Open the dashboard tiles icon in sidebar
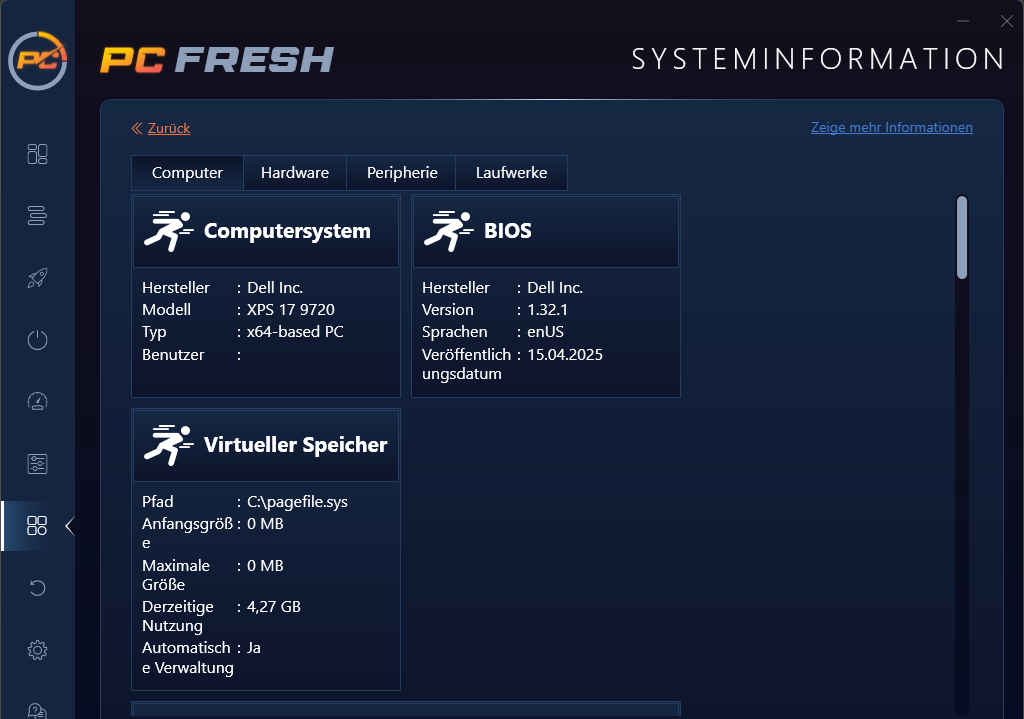The height and width of the screenshot is (719, 1024). coord(37,154)
